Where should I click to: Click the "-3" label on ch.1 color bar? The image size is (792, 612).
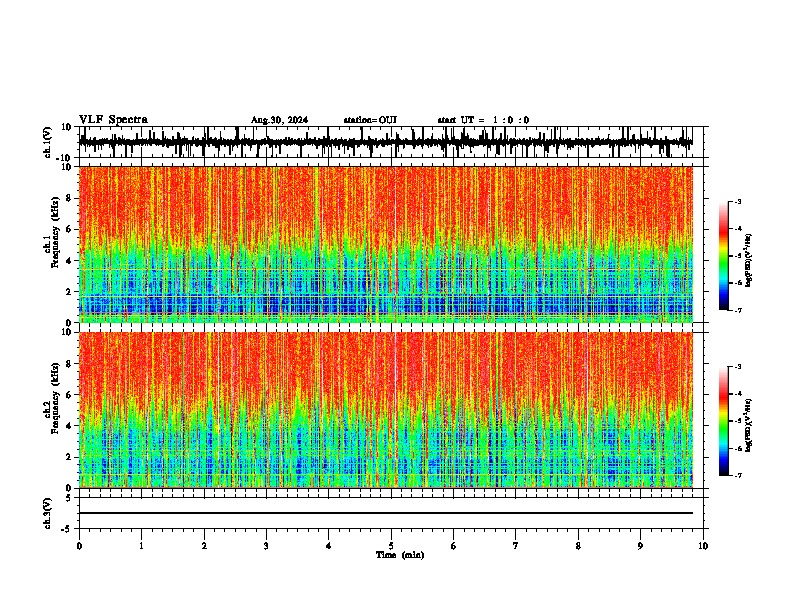click(x=737, y=201)
